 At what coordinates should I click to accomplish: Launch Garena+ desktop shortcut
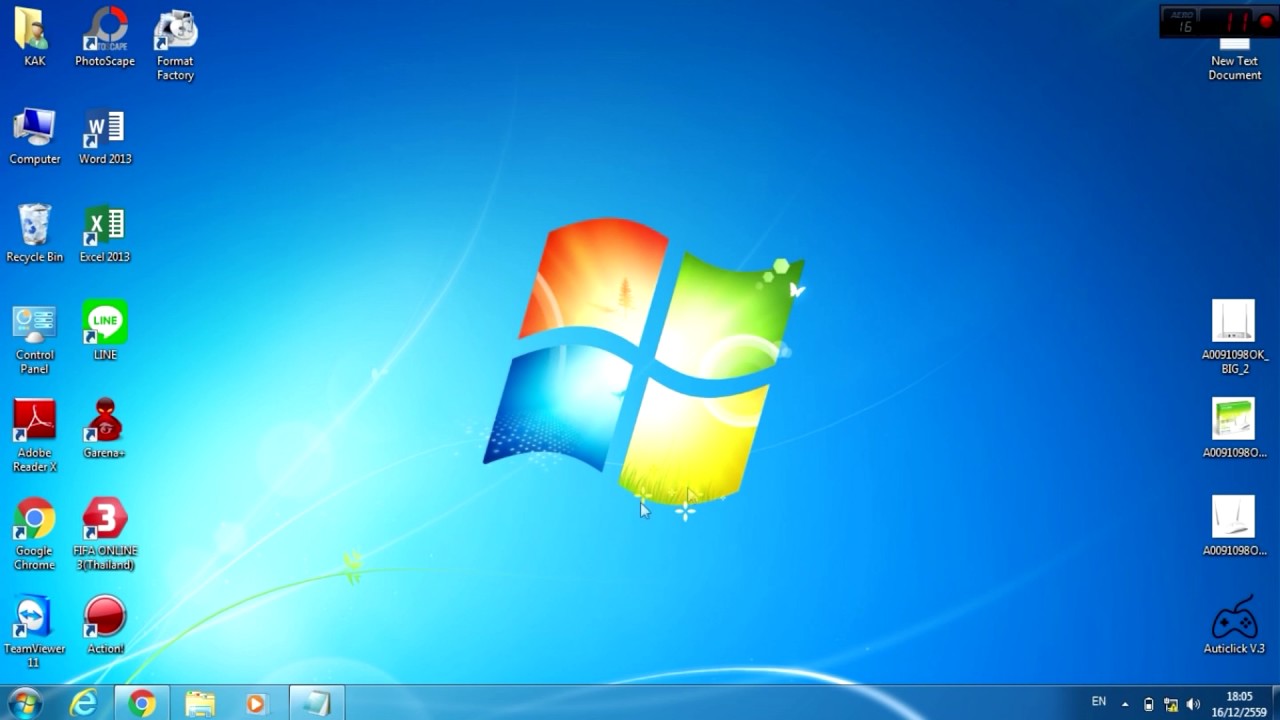[105, 428]
